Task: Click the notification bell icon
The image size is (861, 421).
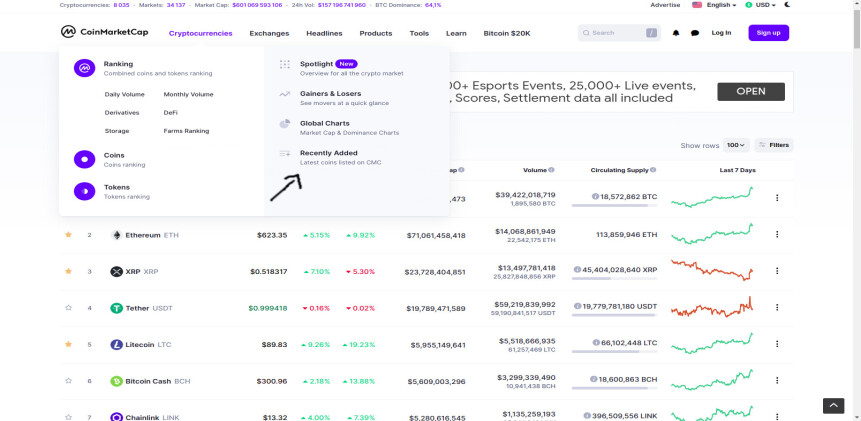Action: [676, 33]
